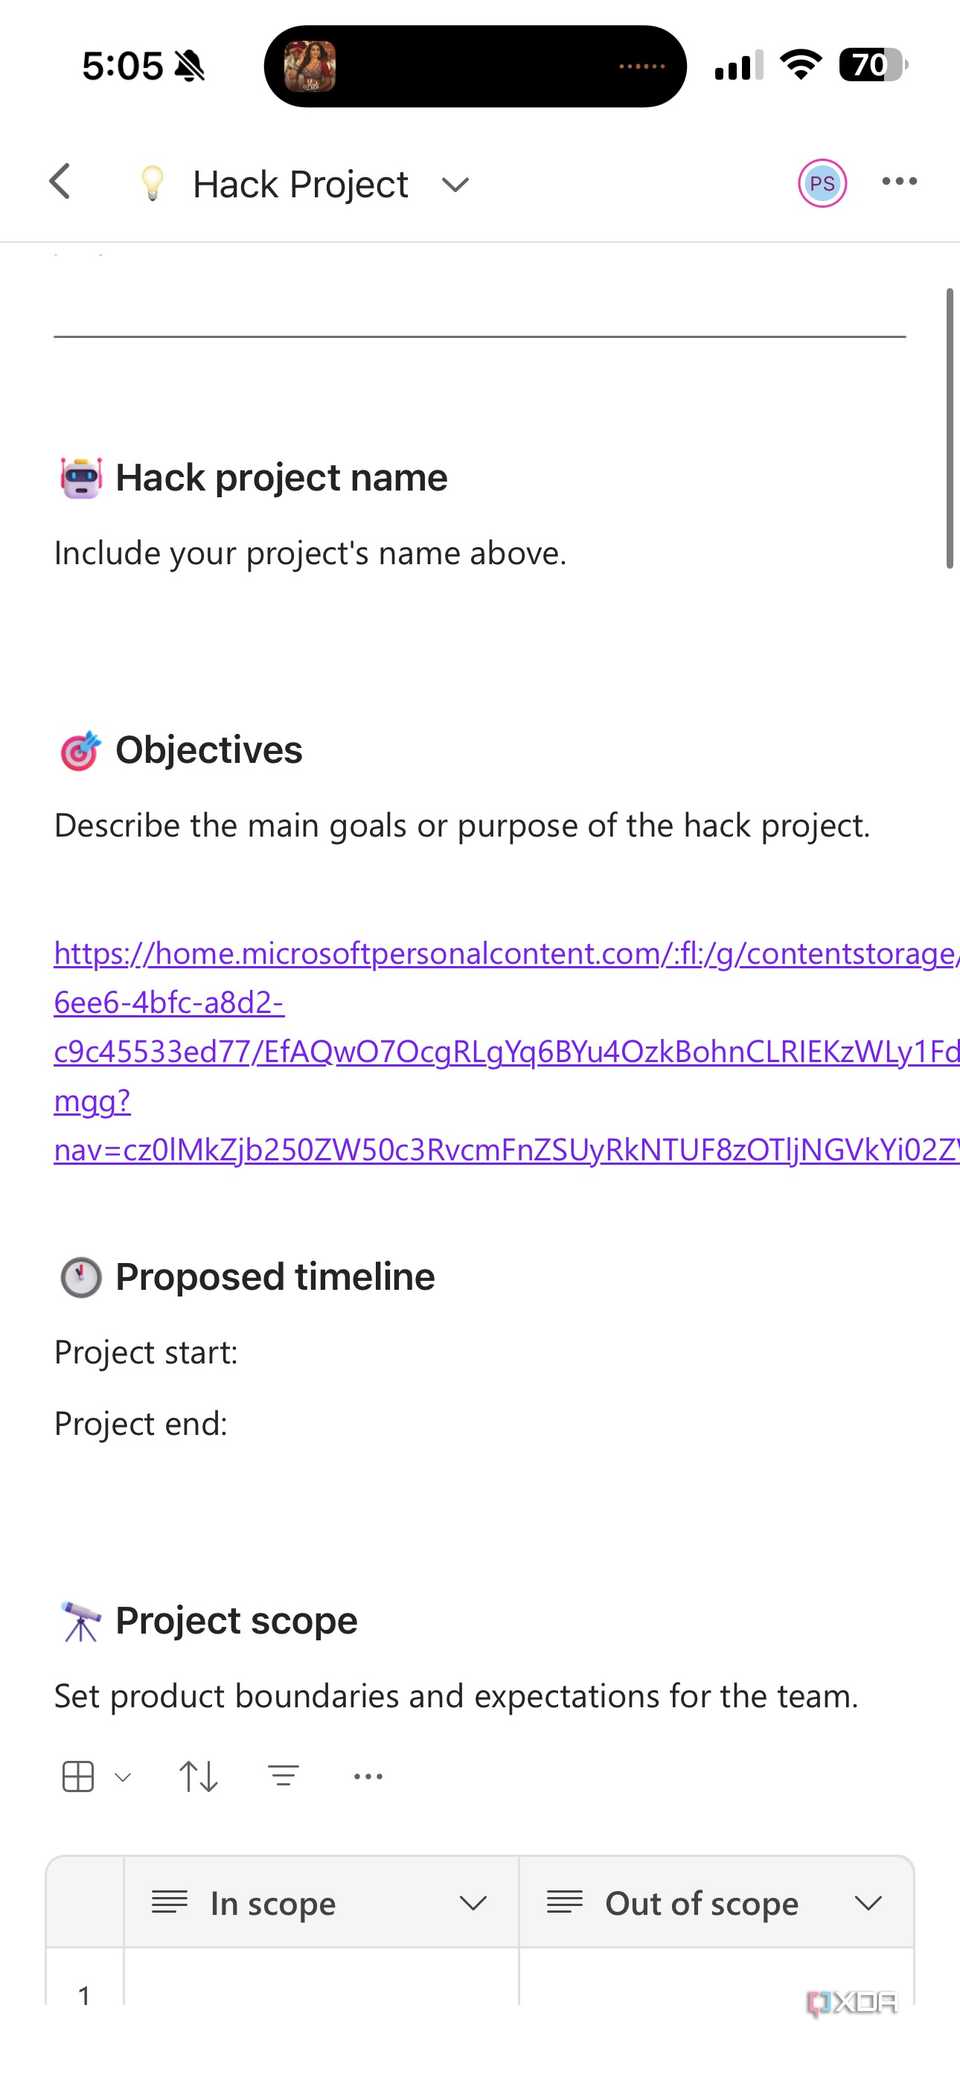Select the In scope column header label
Image resolution: width=960 pixels, height=2081 pixels.
(x=272, y=1903)
